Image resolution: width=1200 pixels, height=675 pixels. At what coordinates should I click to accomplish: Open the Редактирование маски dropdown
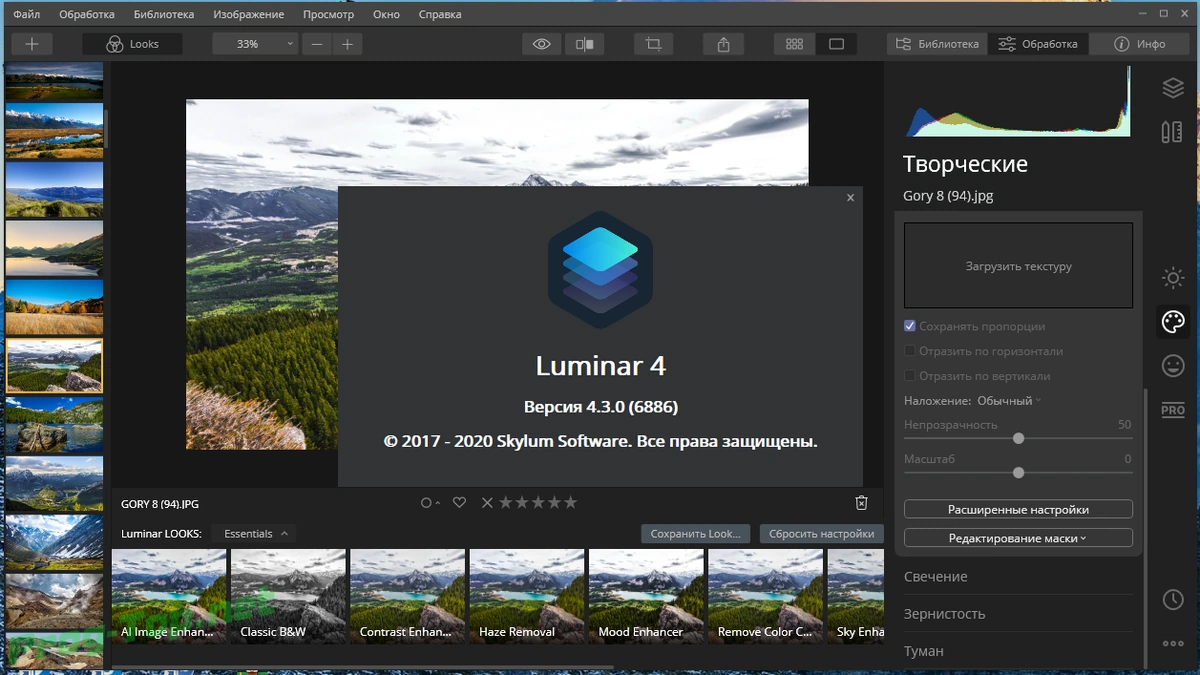point(1018,538)
